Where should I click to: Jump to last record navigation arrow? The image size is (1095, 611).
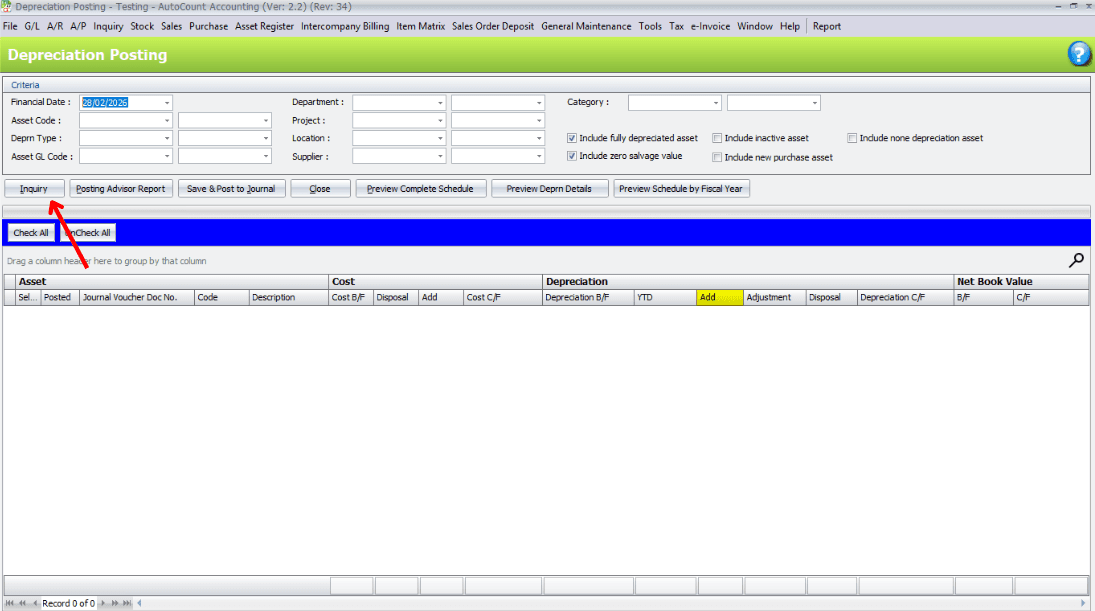127,603
